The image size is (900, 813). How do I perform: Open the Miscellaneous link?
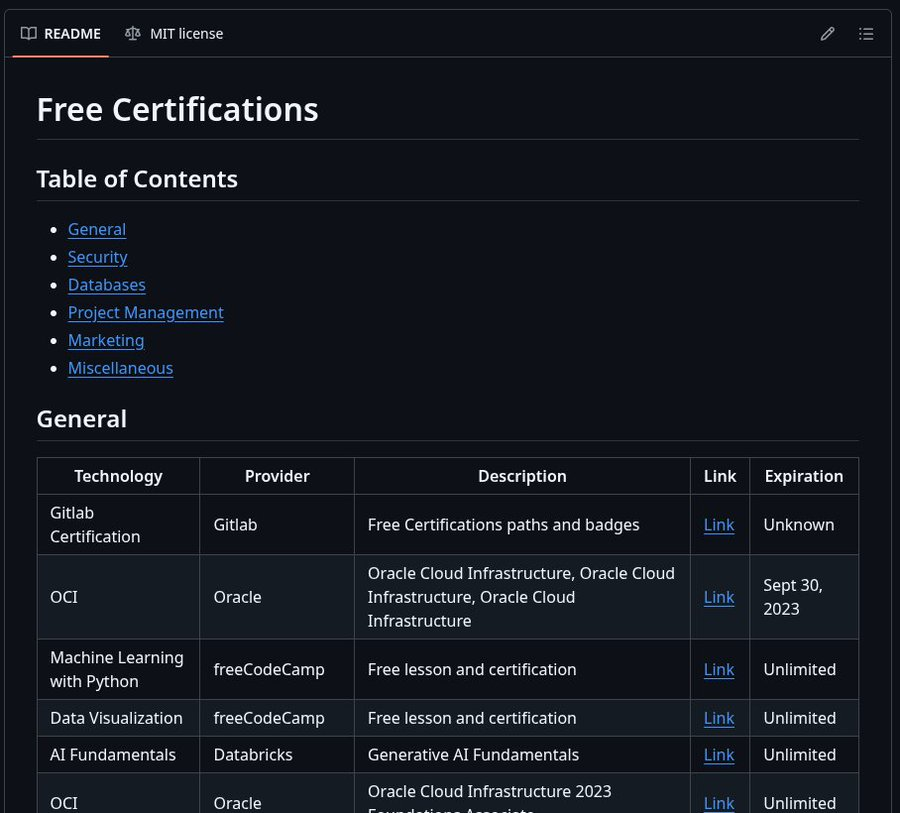tap(120, 368)
